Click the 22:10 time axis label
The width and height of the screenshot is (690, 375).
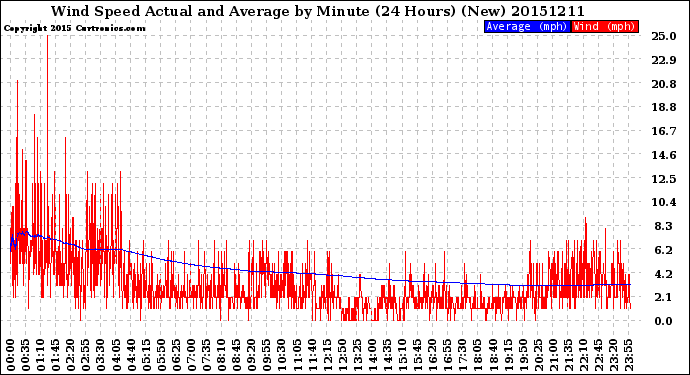584,355
